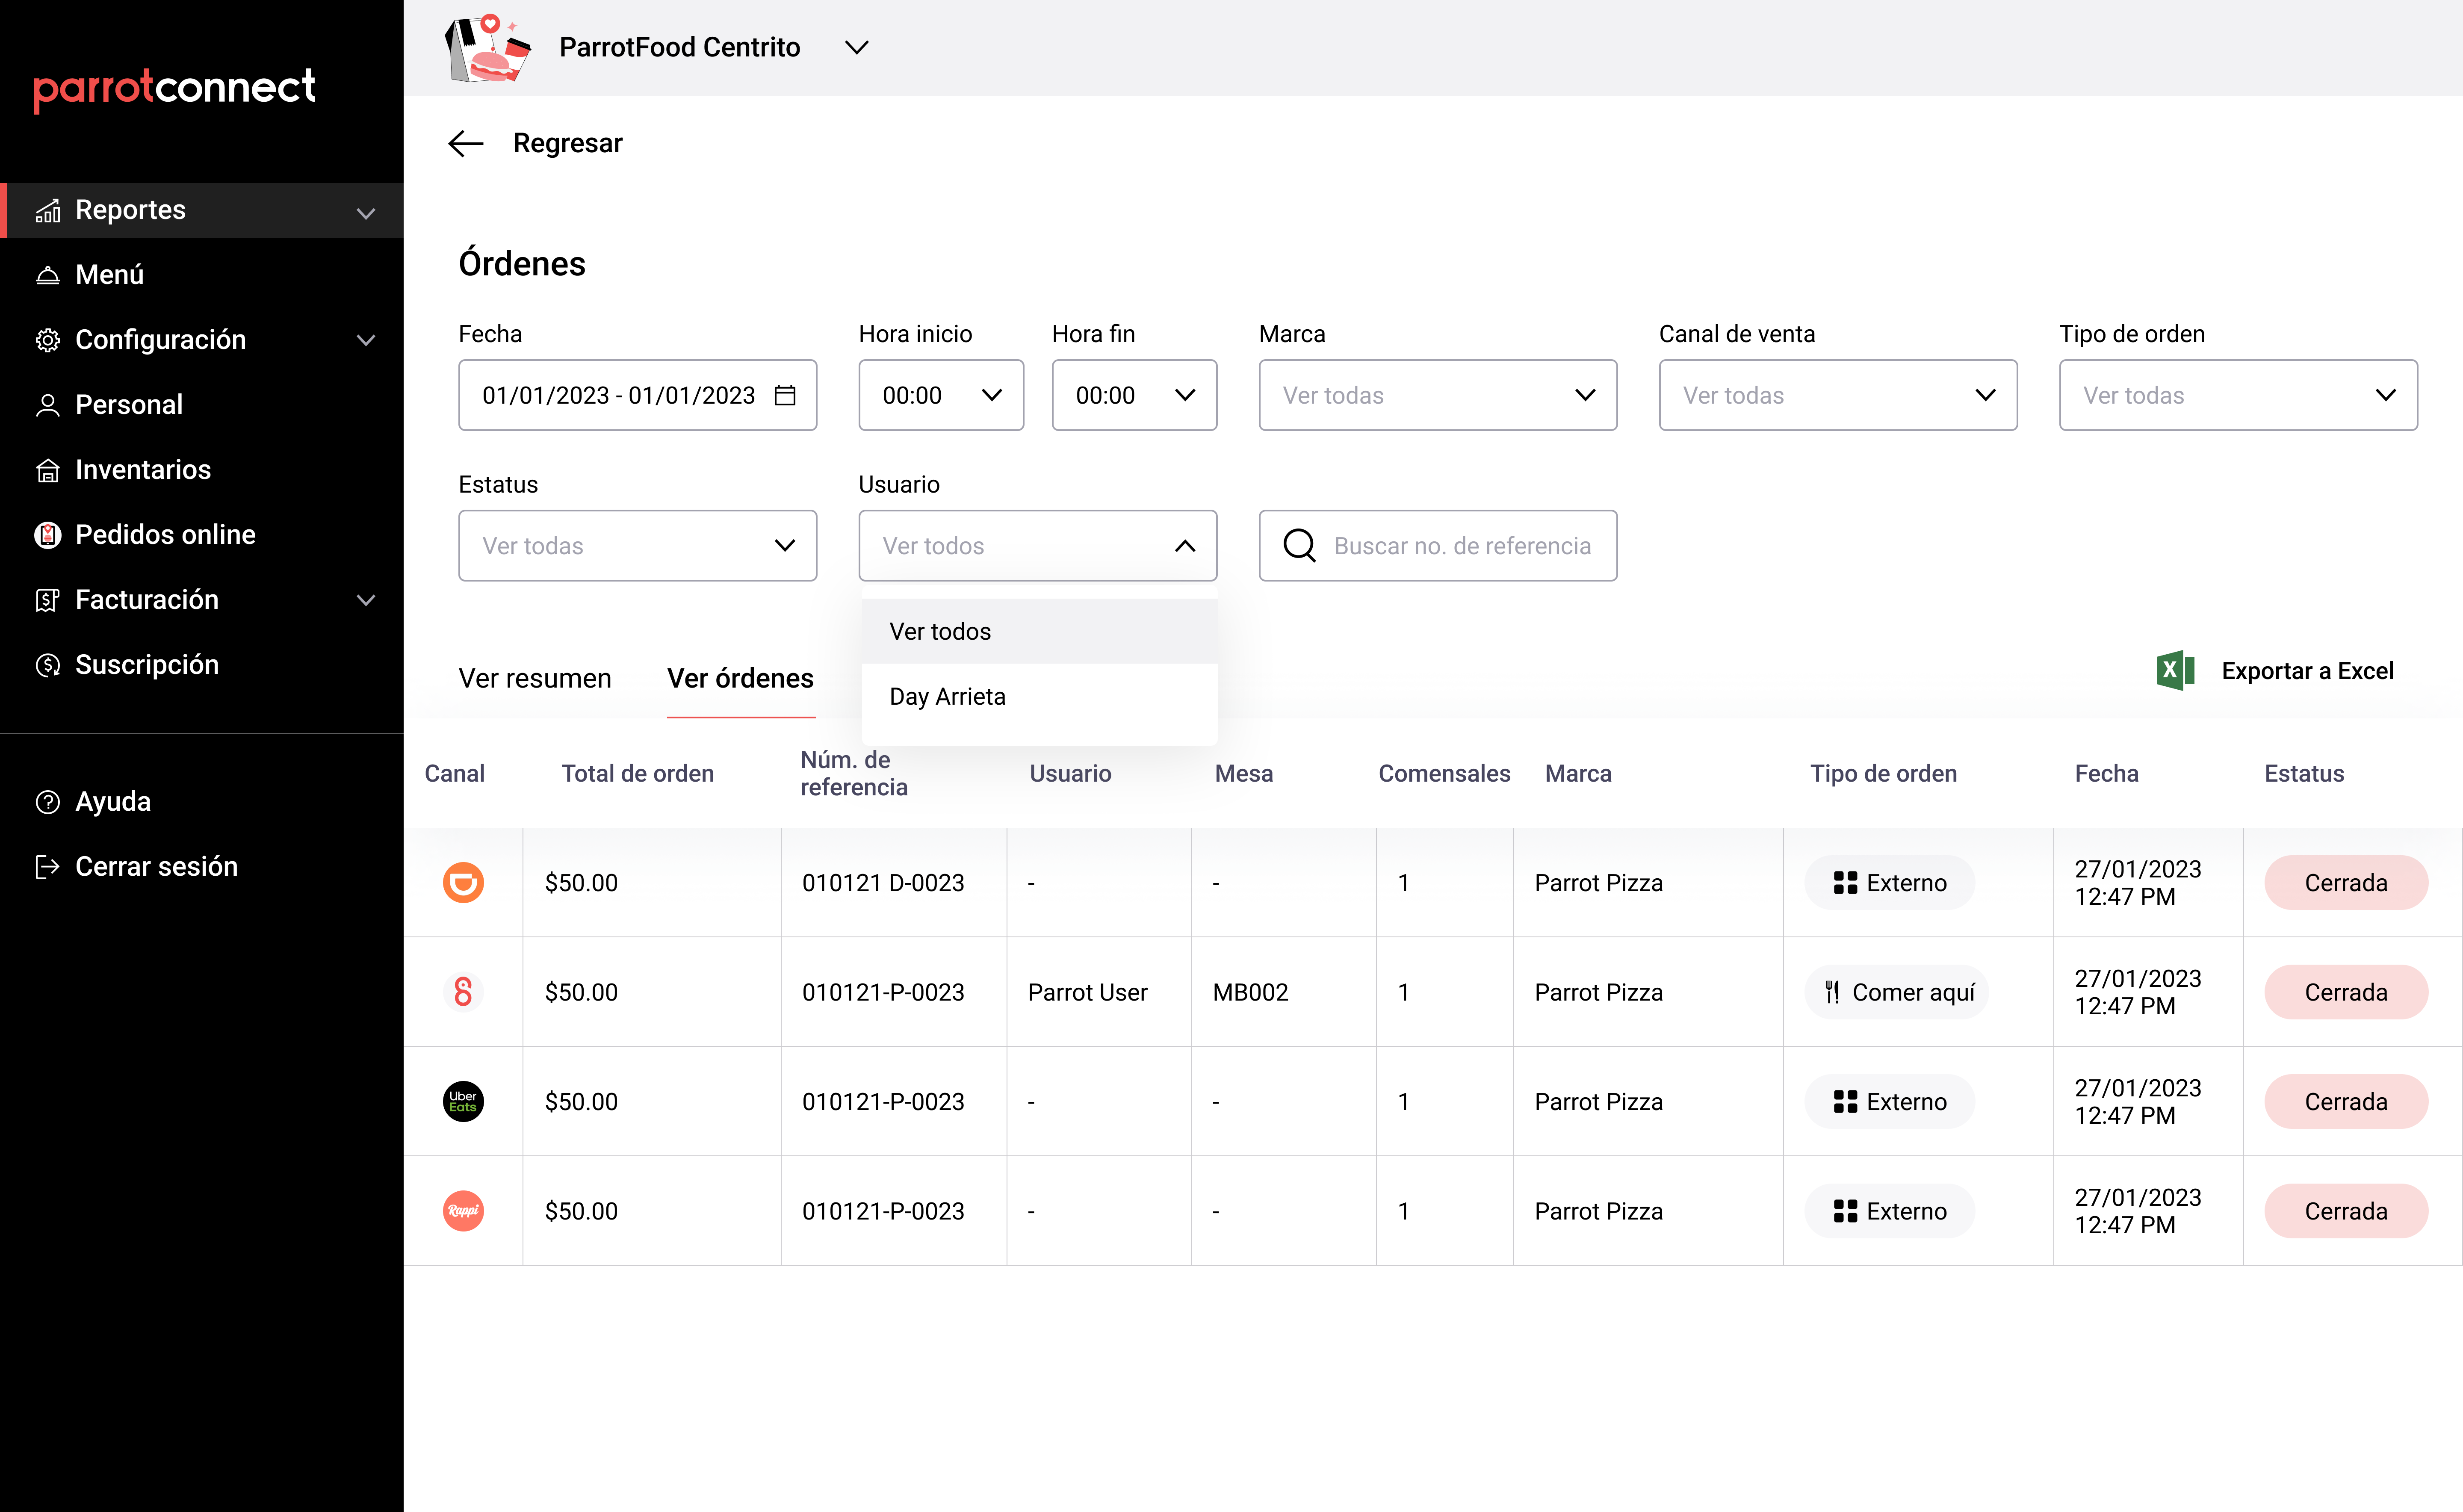
Task: Expand the Configuración submenu chevron
Action: (366, 340)
